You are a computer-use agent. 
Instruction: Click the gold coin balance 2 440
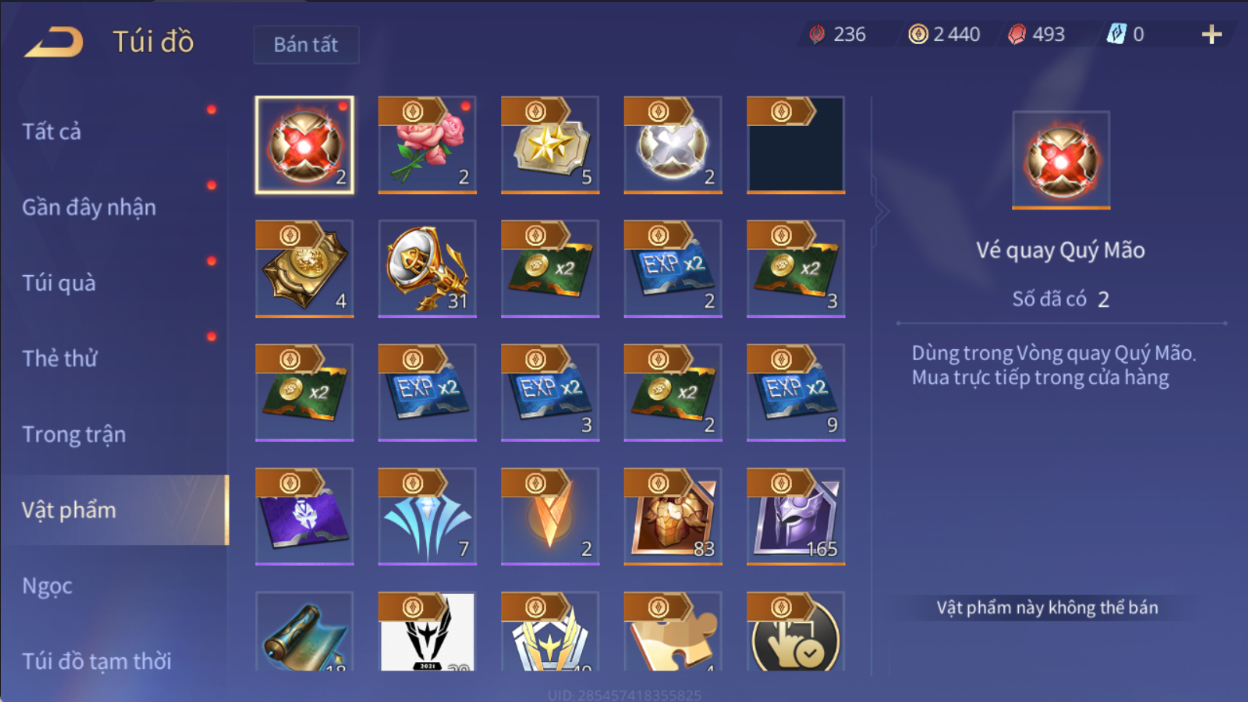[944, 35]
